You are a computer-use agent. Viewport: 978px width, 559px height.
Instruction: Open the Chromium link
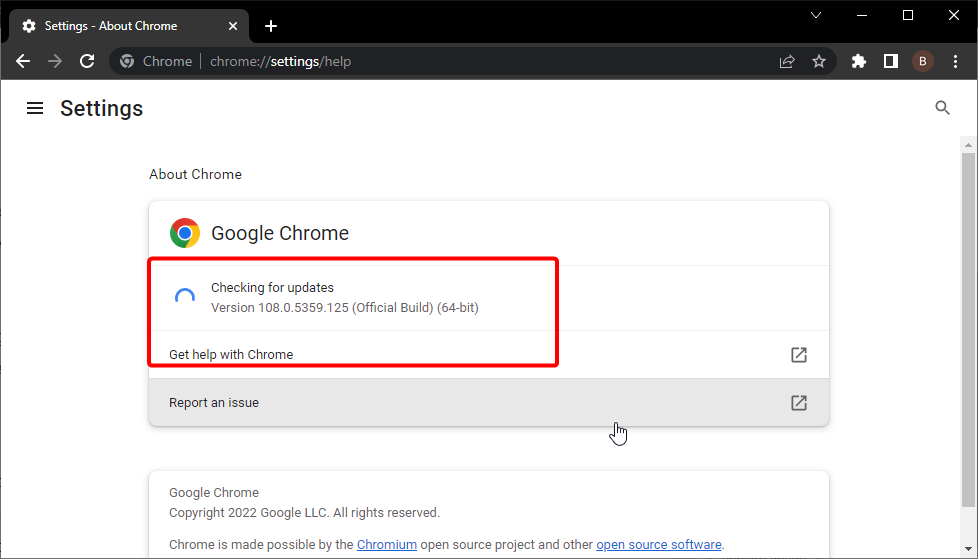click(x=387, y=545)
